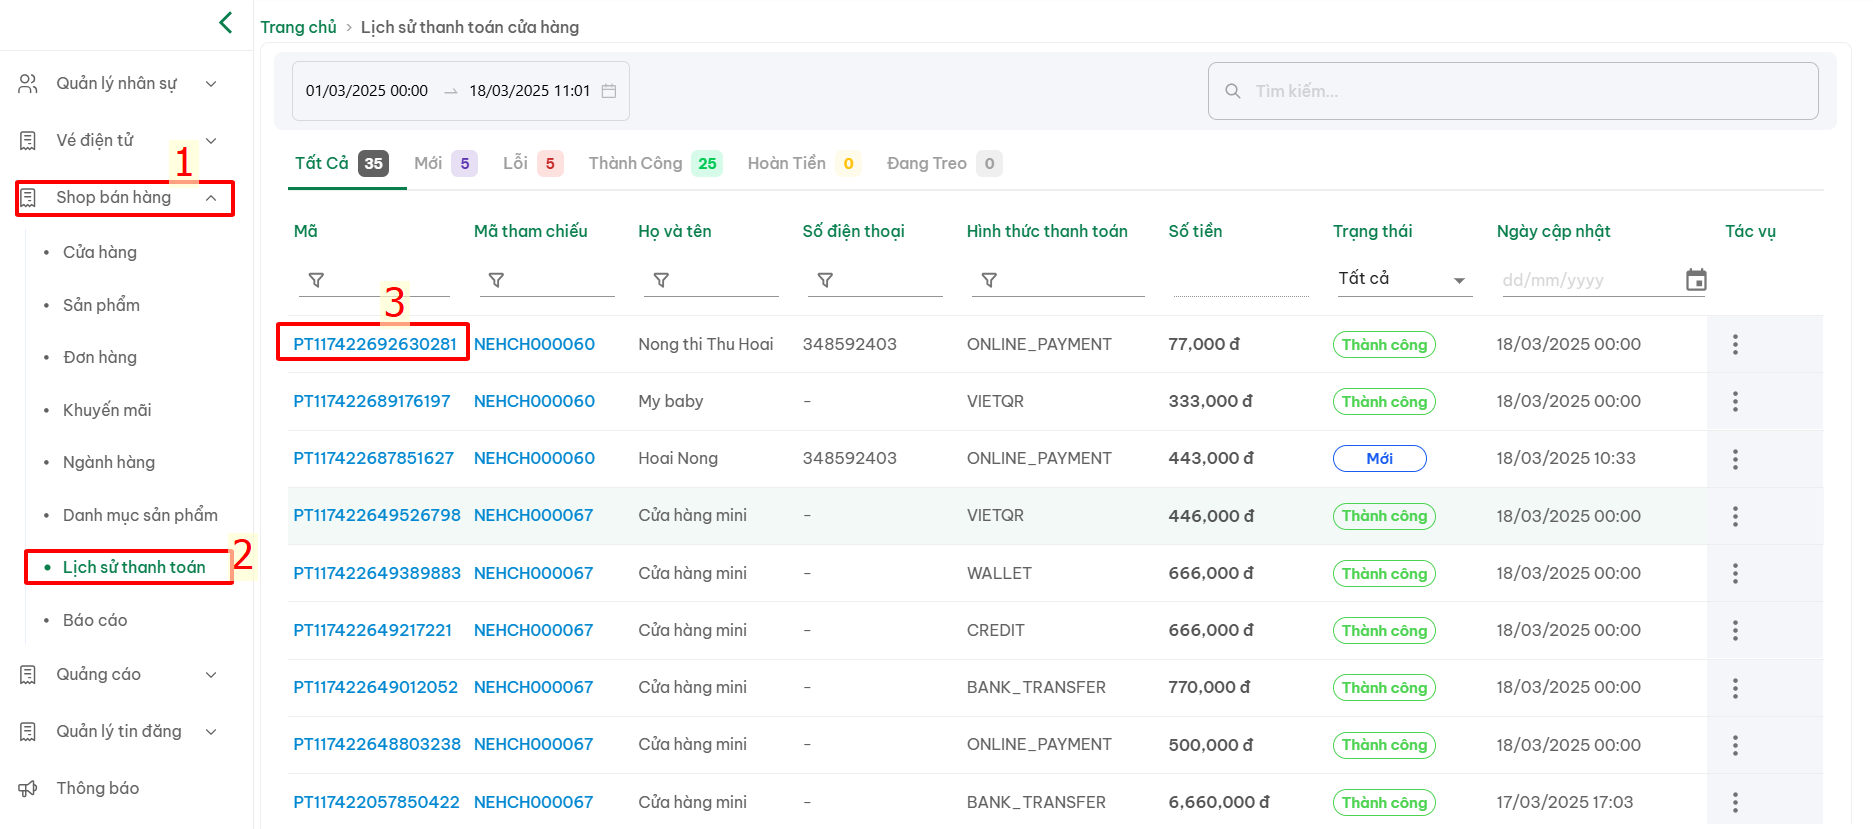Open payment link PT117422689176197
The image size is (1873, 829).
(x=372, y=401)
